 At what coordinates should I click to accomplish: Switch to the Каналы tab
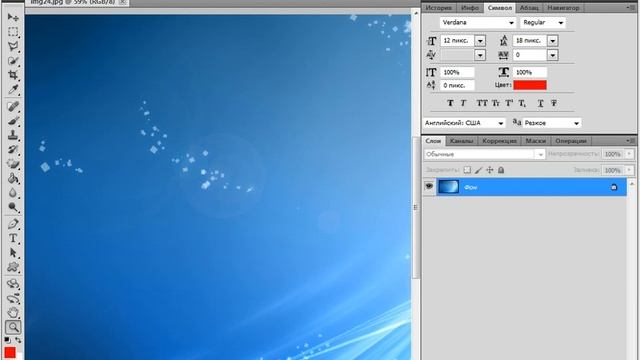coord(461,141)
